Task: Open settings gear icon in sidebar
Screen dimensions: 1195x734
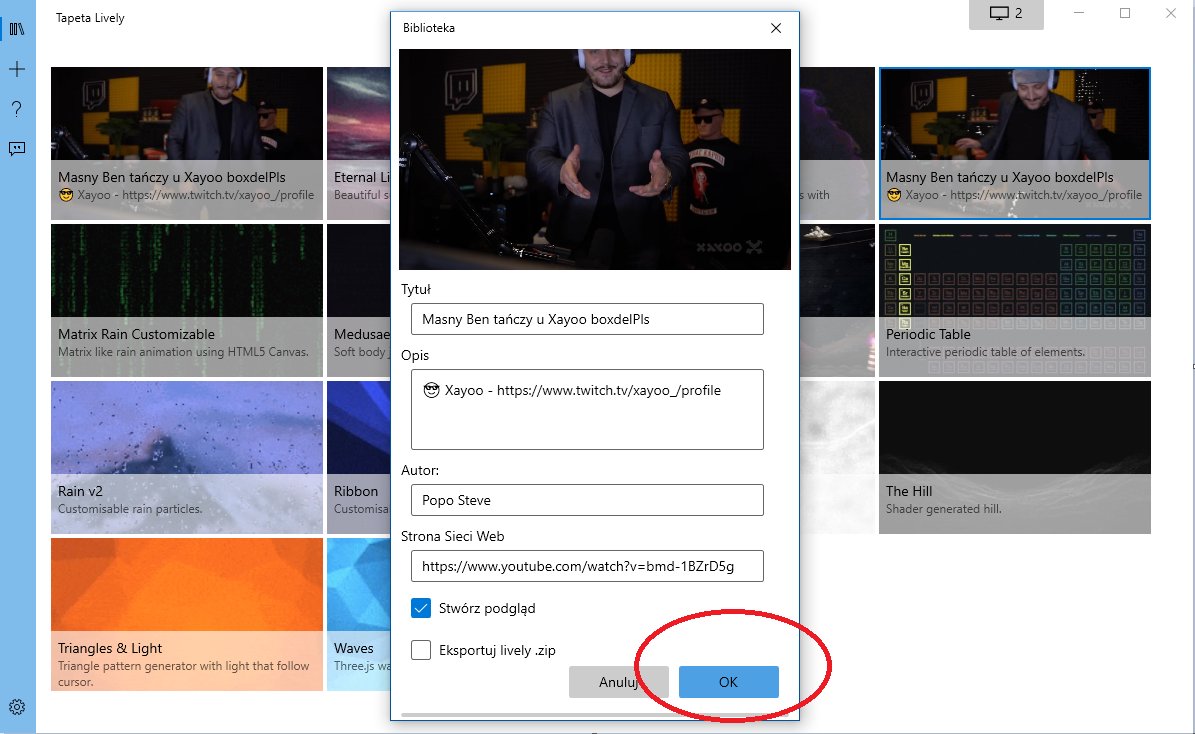Action: [x=17, y=707]
